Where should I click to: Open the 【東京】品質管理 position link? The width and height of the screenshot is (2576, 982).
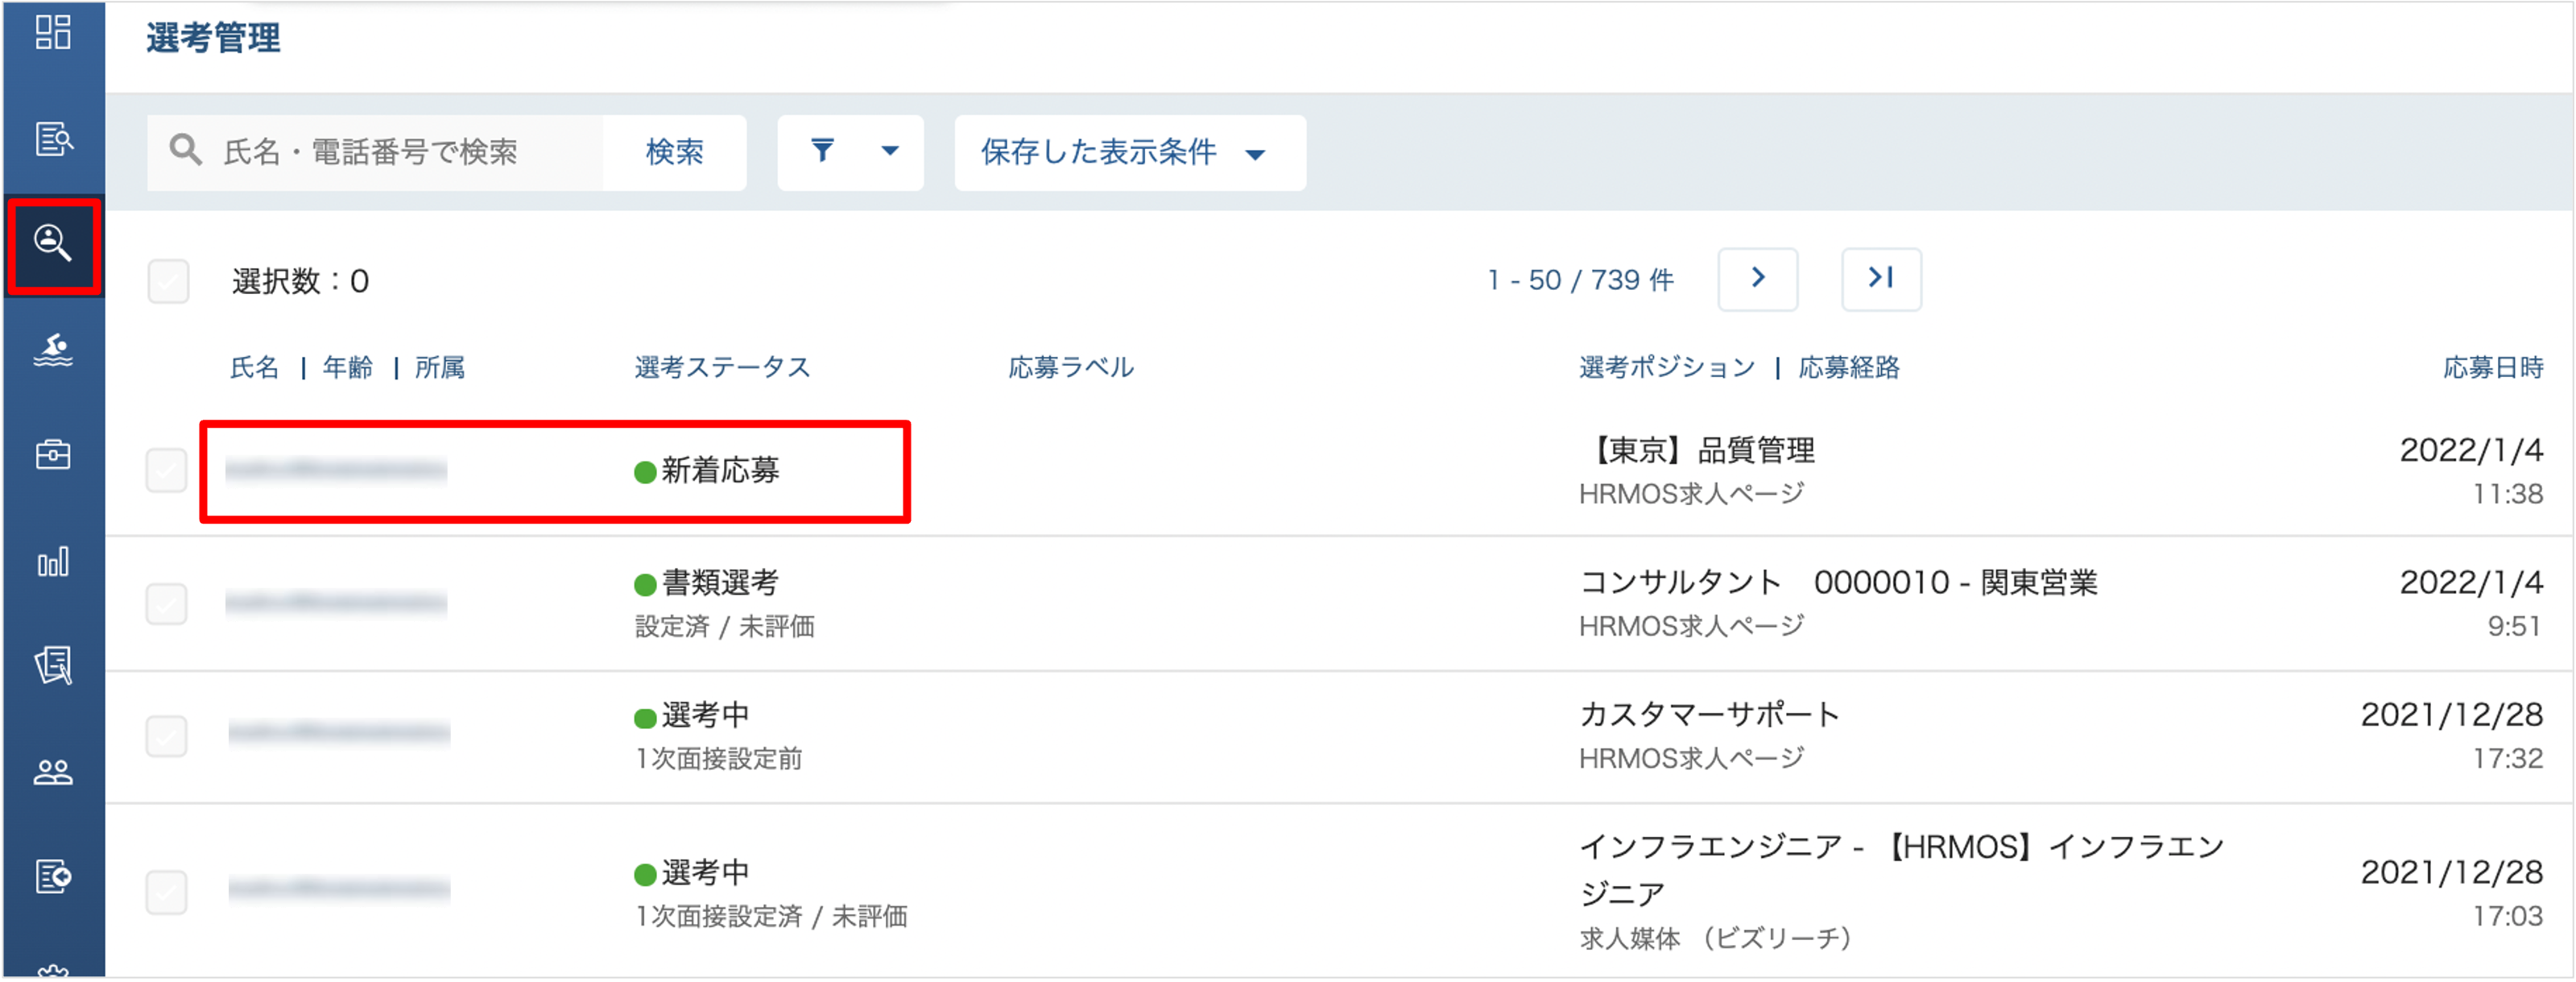[1697, 450]
